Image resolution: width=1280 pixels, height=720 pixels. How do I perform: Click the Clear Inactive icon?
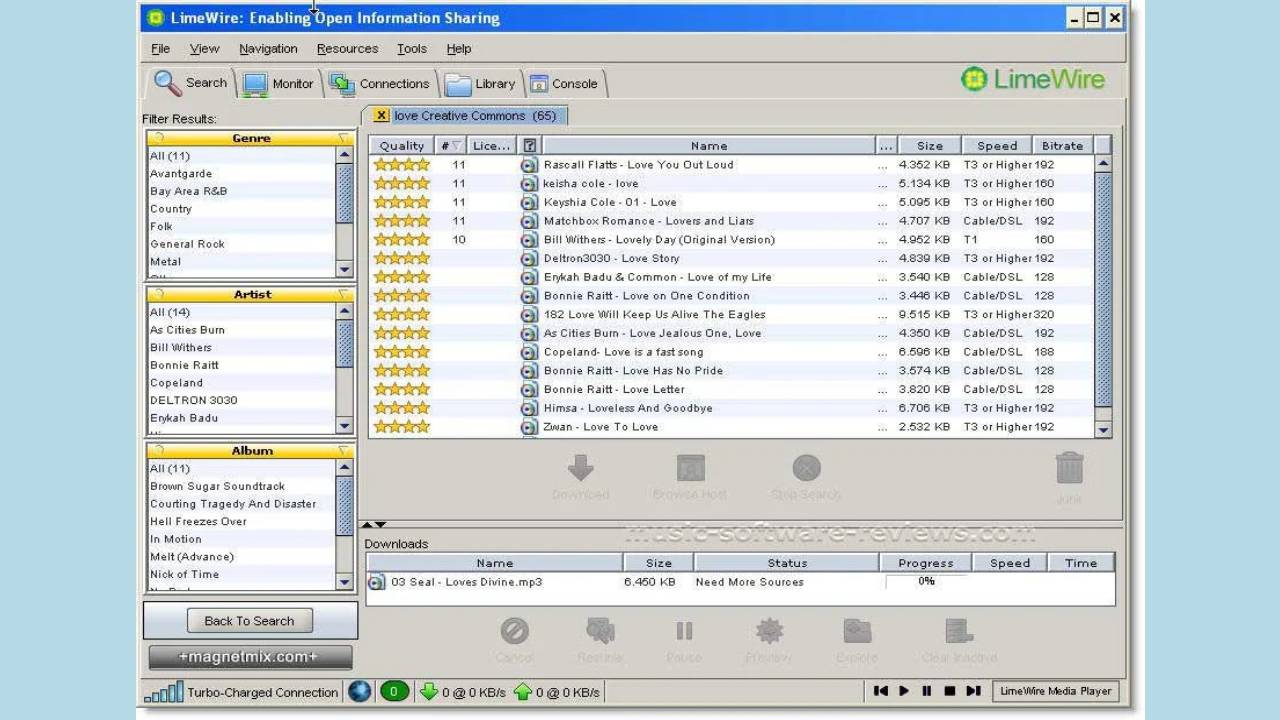pos(959,631)
